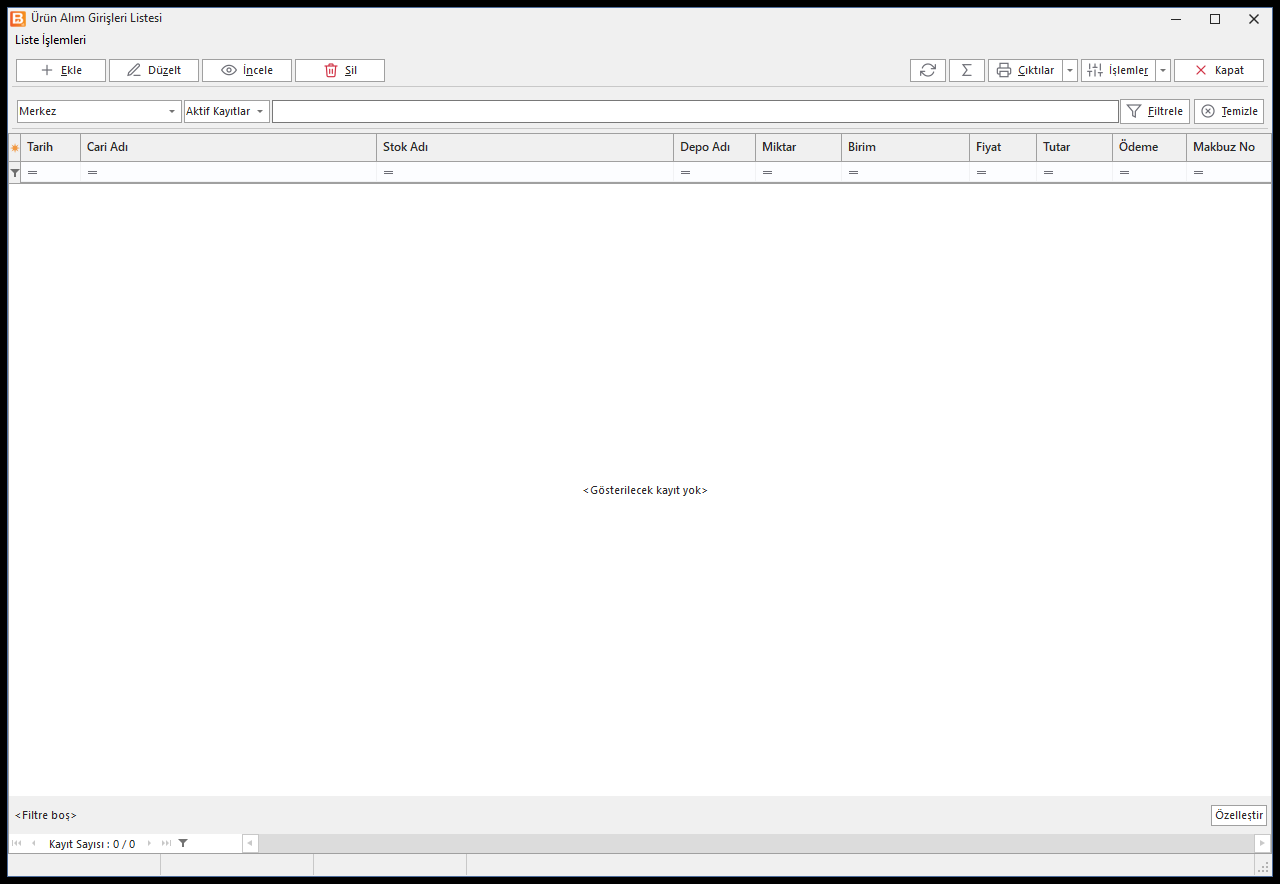Sort by Depo Adı column header
The width and height of the screenshot is (1280, 884).
[x=715, y=147]
